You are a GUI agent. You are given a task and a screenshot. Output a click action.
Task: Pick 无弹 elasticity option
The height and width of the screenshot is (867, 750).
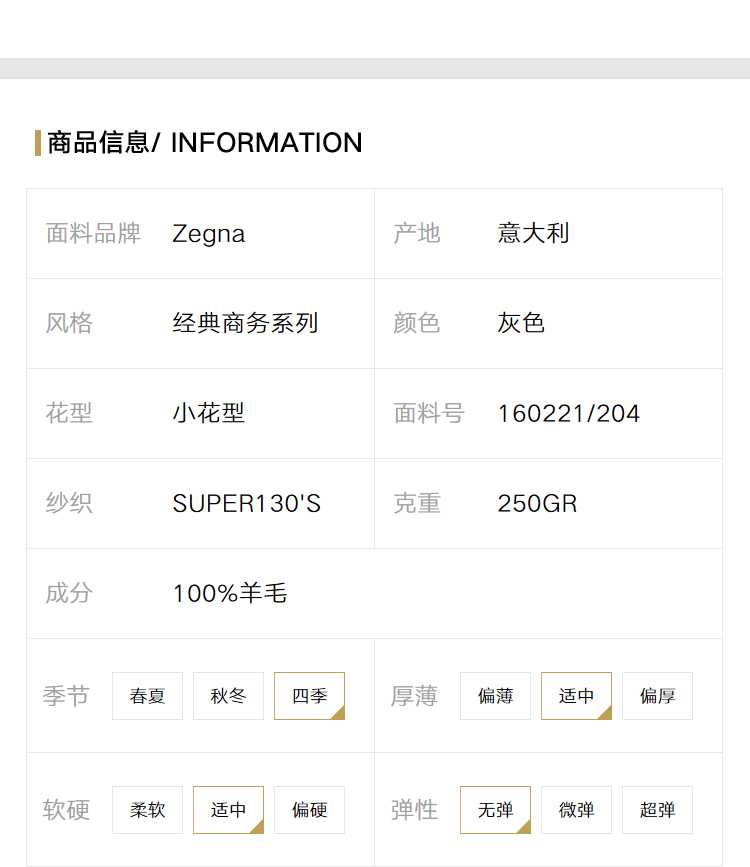click(495, 809)
